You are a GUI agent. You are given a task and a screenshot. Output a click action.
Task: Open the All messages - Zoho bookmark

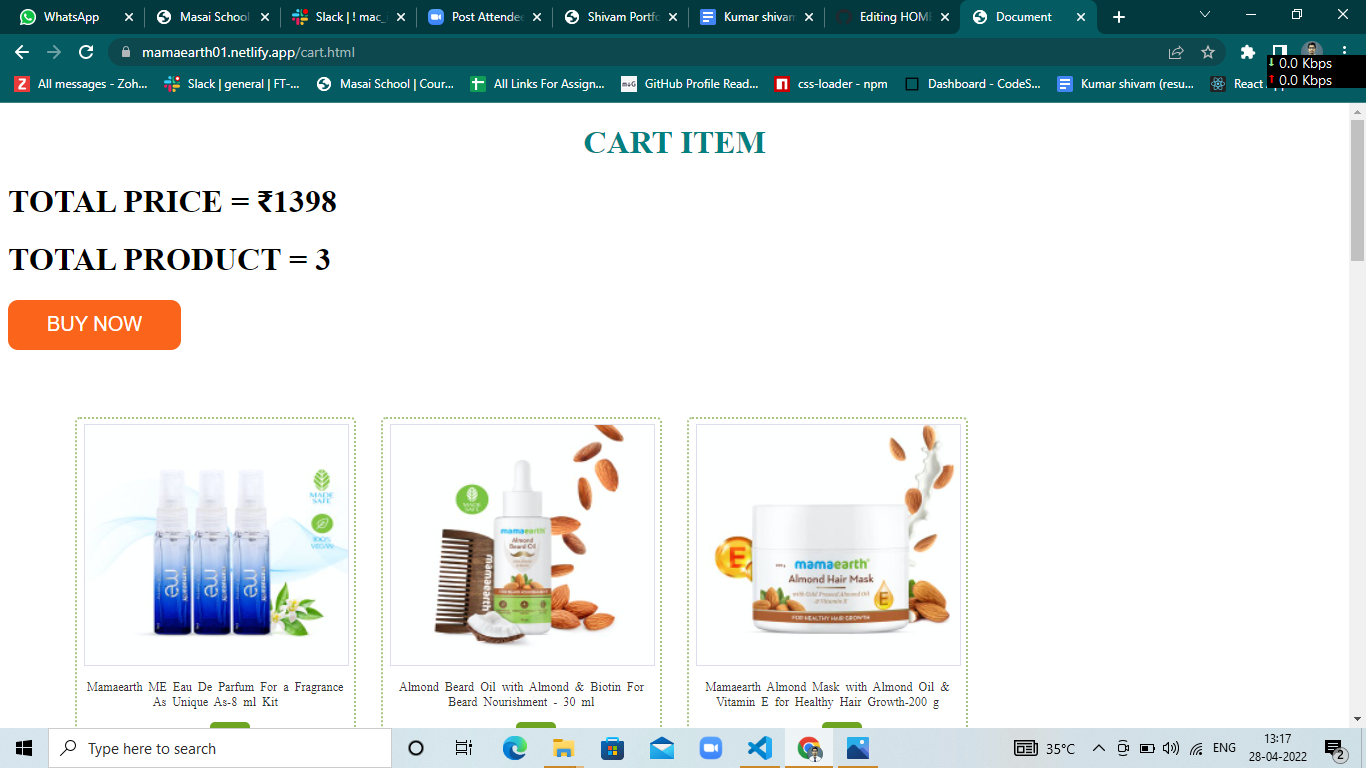(81, 84)
